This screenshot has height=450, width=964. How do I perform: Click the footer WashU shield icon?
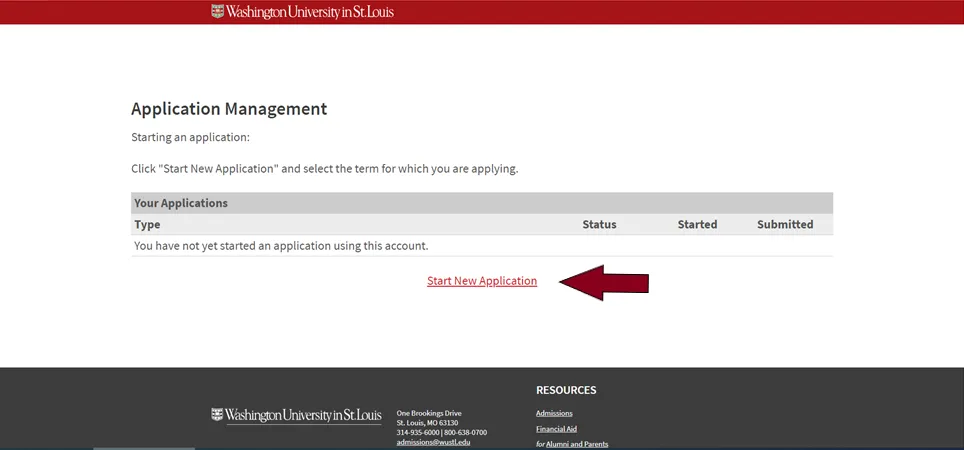coord(217,414)
